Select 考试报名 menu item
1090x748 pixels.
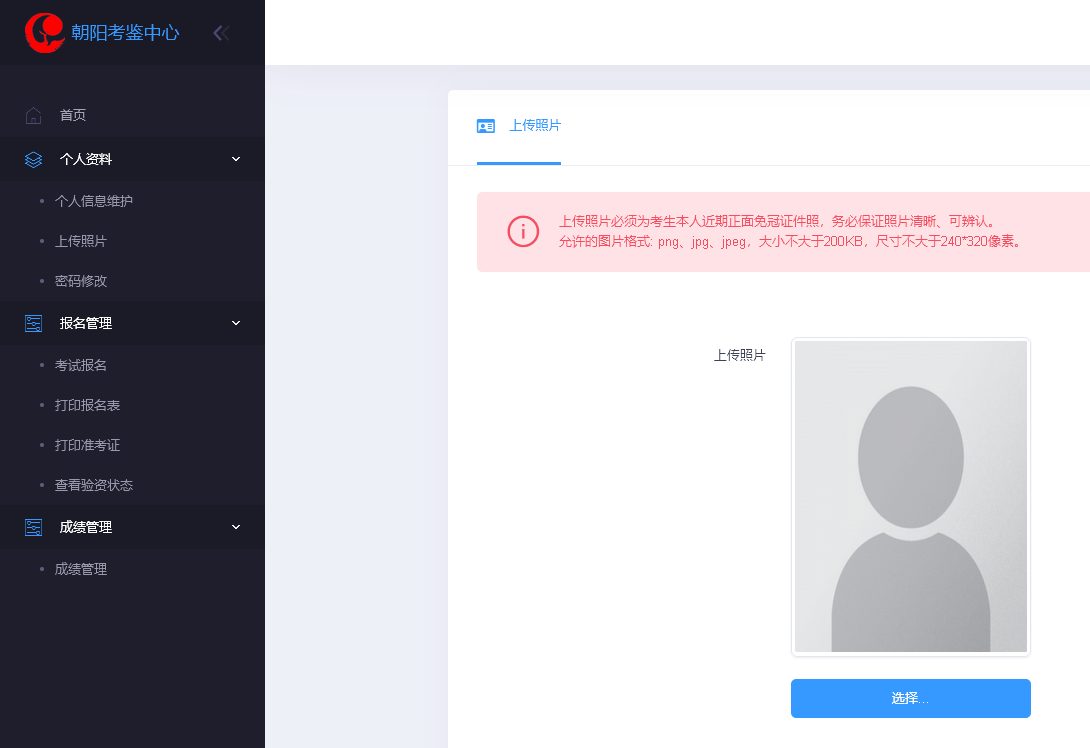coord(81,365)
